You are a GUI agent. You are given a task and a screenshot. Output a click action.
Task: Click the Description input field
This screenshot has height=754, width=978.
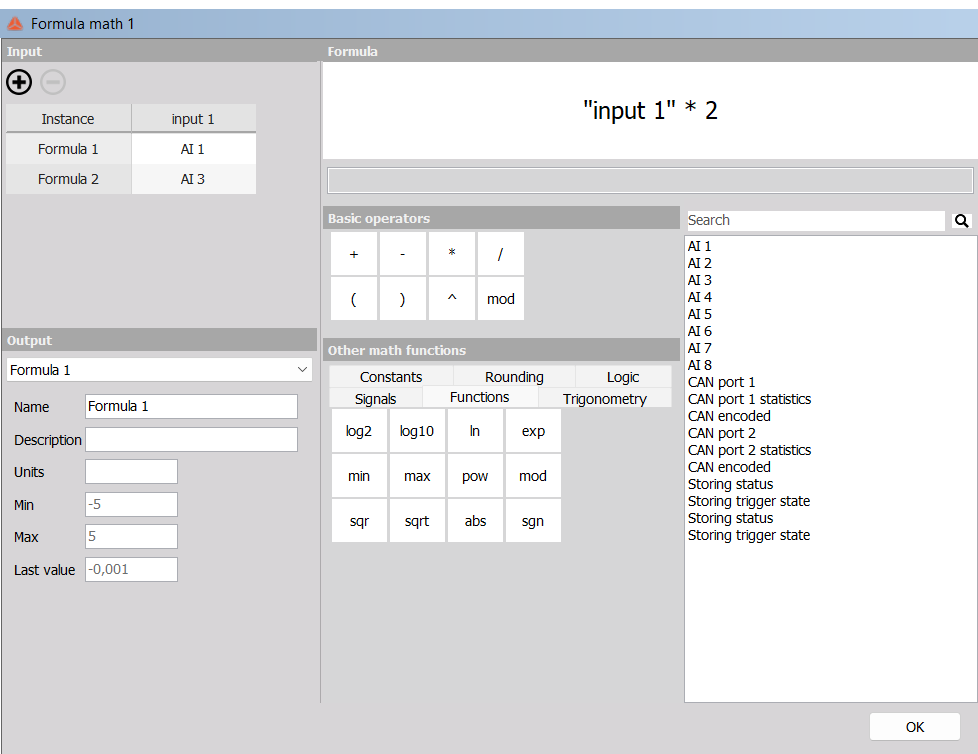[x=191, y=440]
